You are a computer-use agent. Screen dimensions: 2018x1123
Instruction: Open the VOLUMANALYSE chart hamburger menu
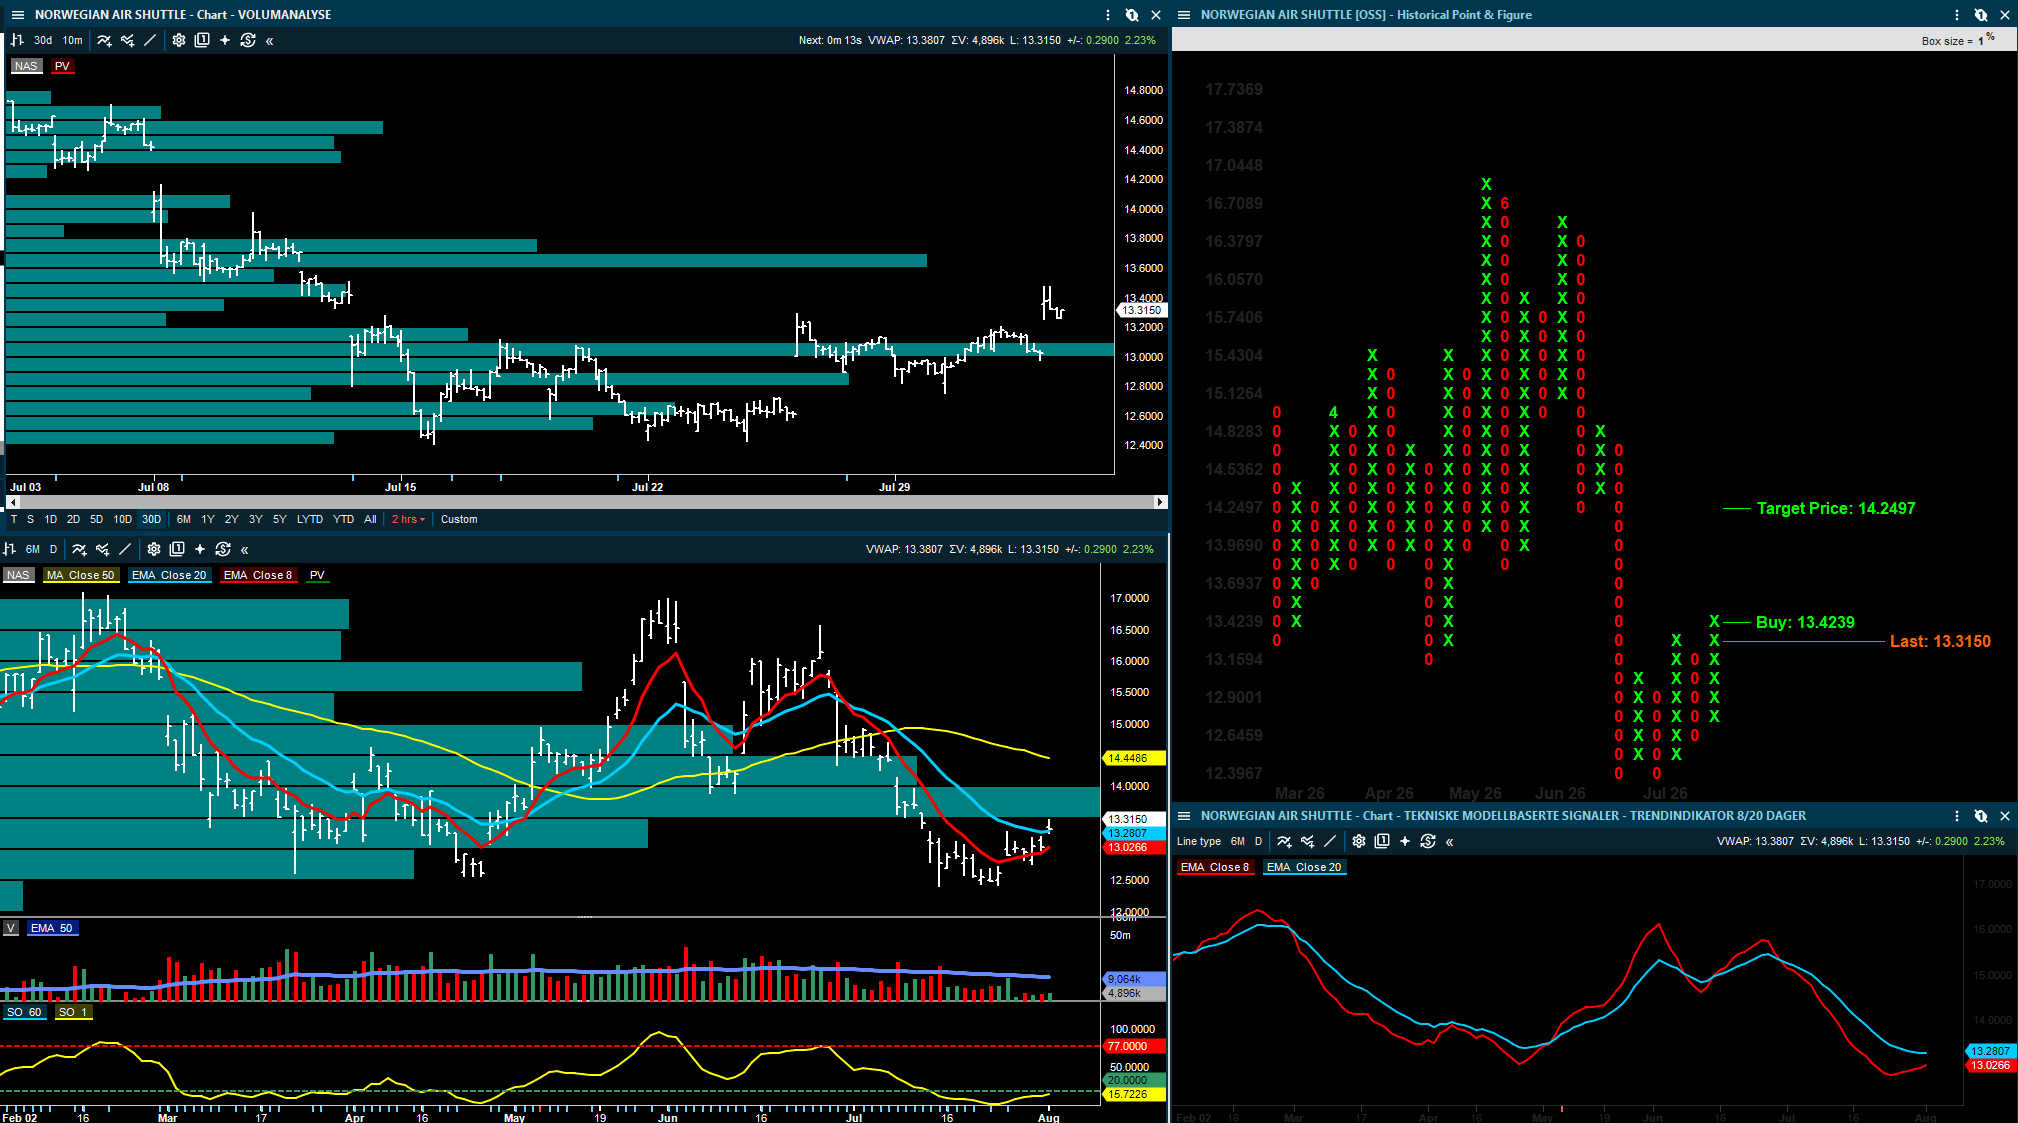coord(17,15)
